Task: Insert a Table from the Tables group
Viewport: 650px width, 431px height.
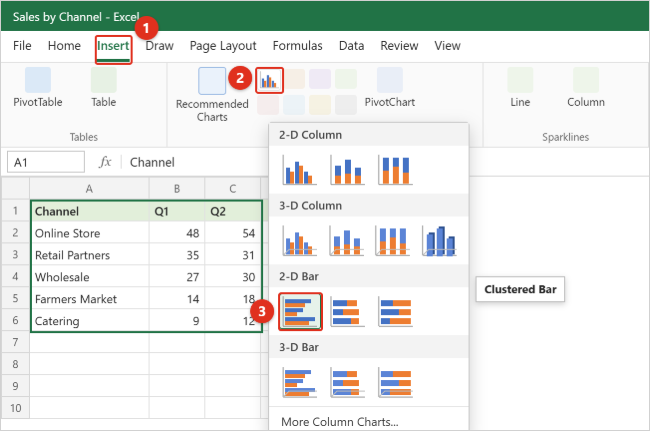Action: 104,87
